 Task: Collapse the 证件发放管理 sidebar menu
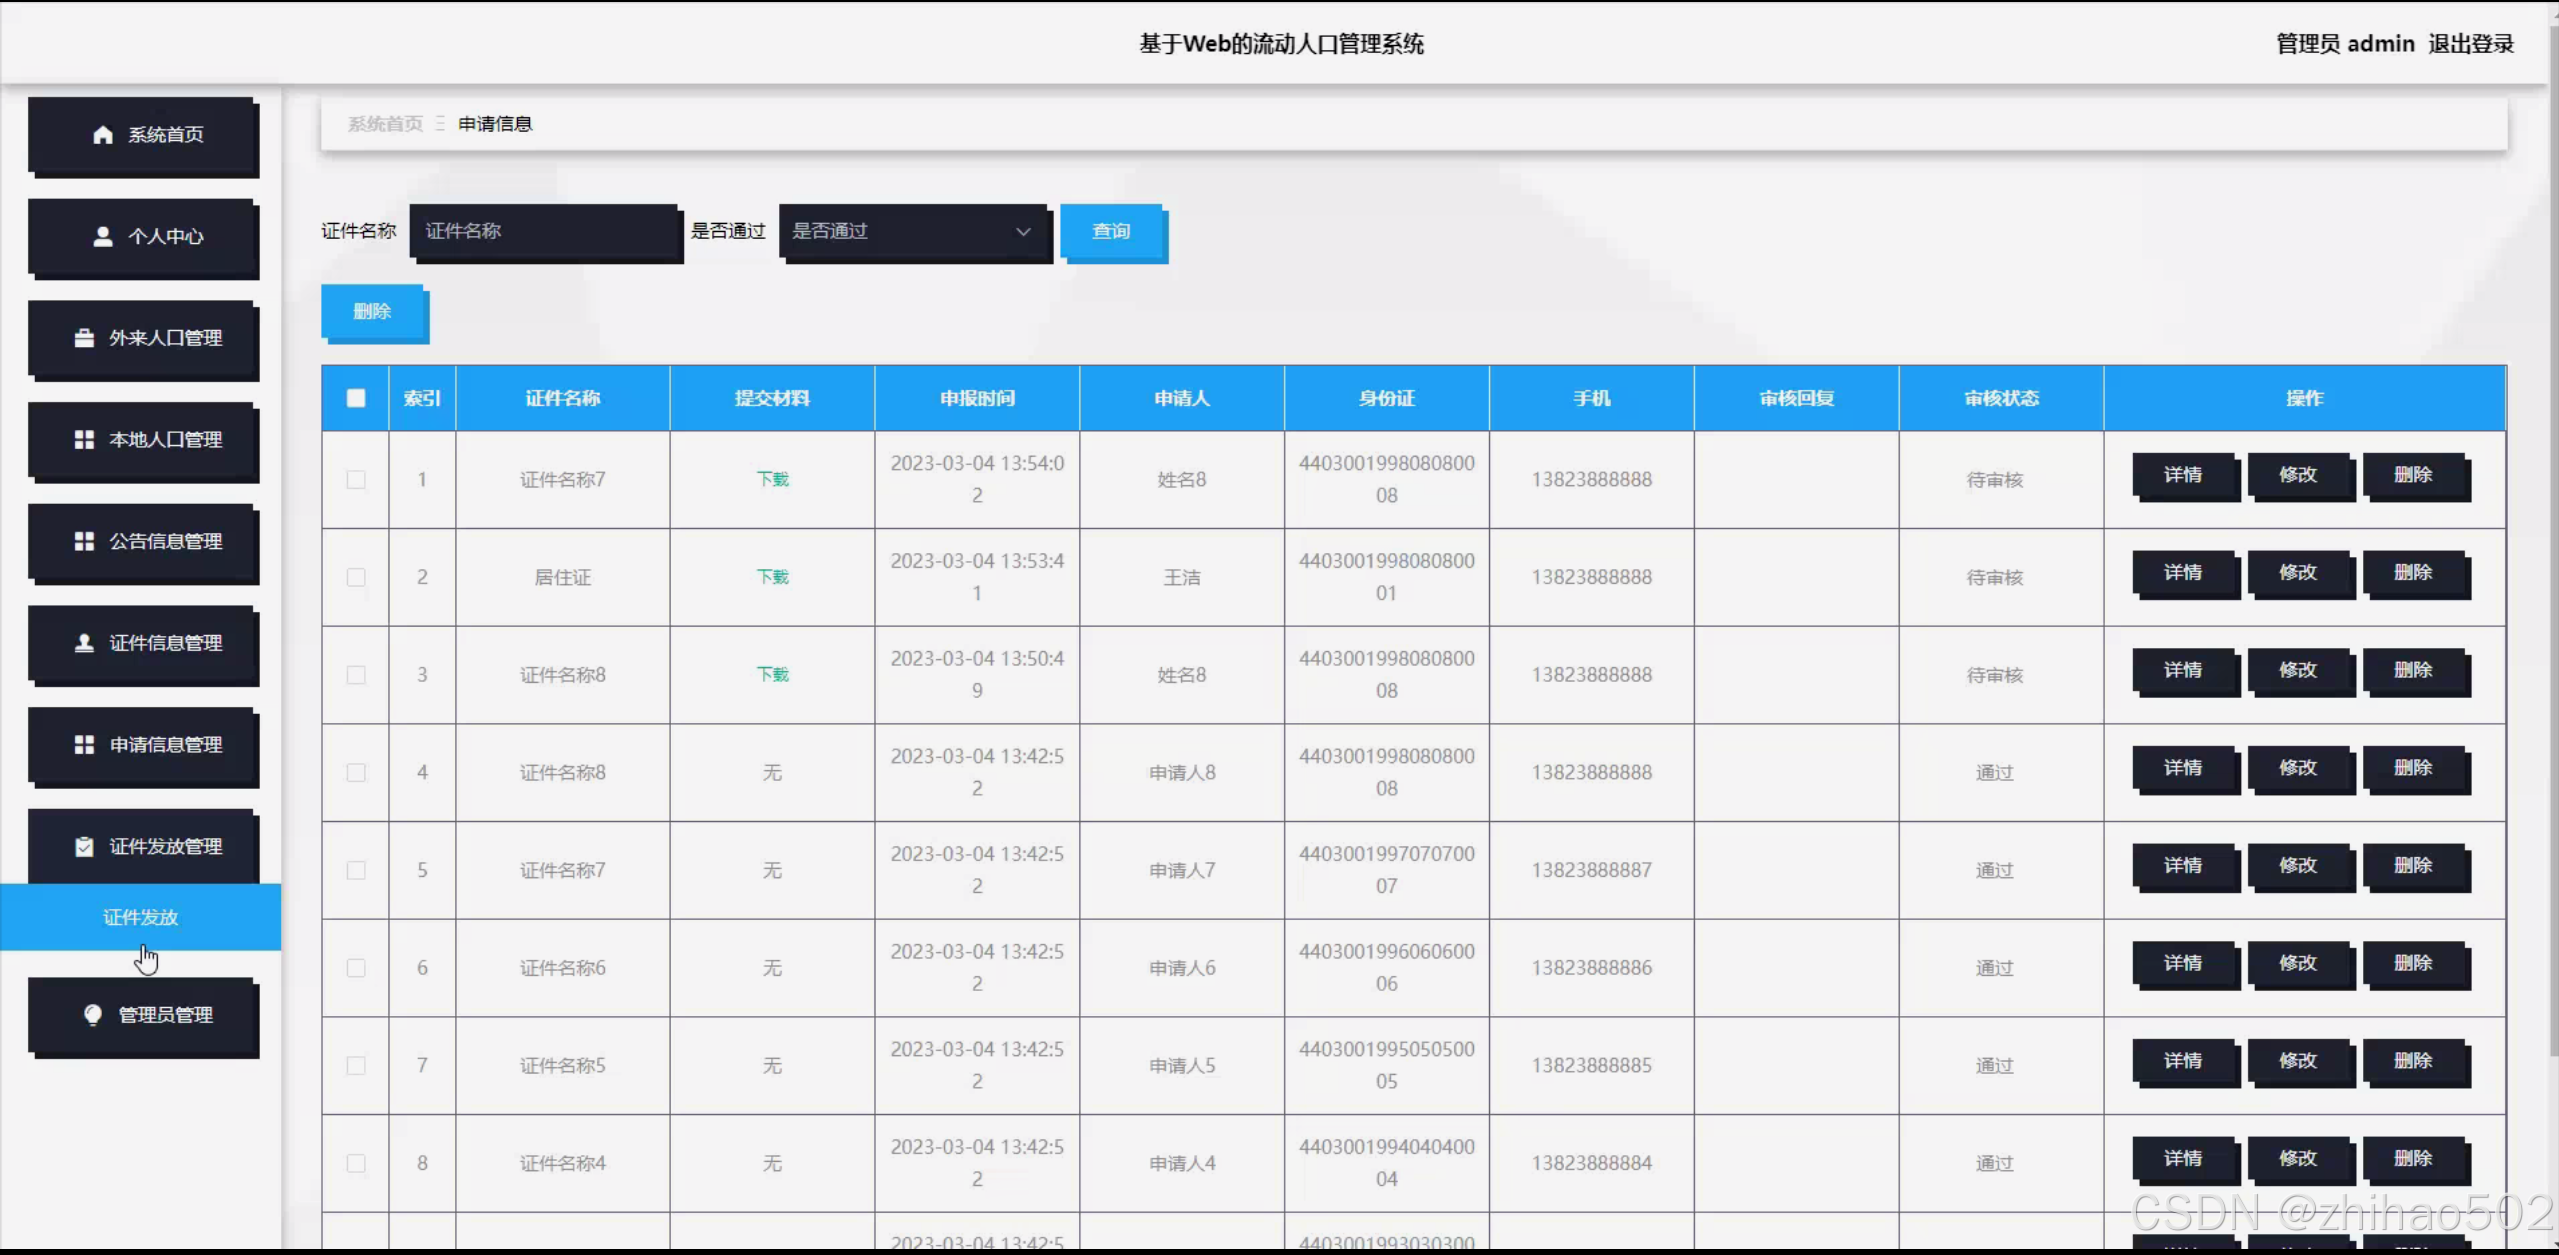pyautogui.click(x=143, y=846)
